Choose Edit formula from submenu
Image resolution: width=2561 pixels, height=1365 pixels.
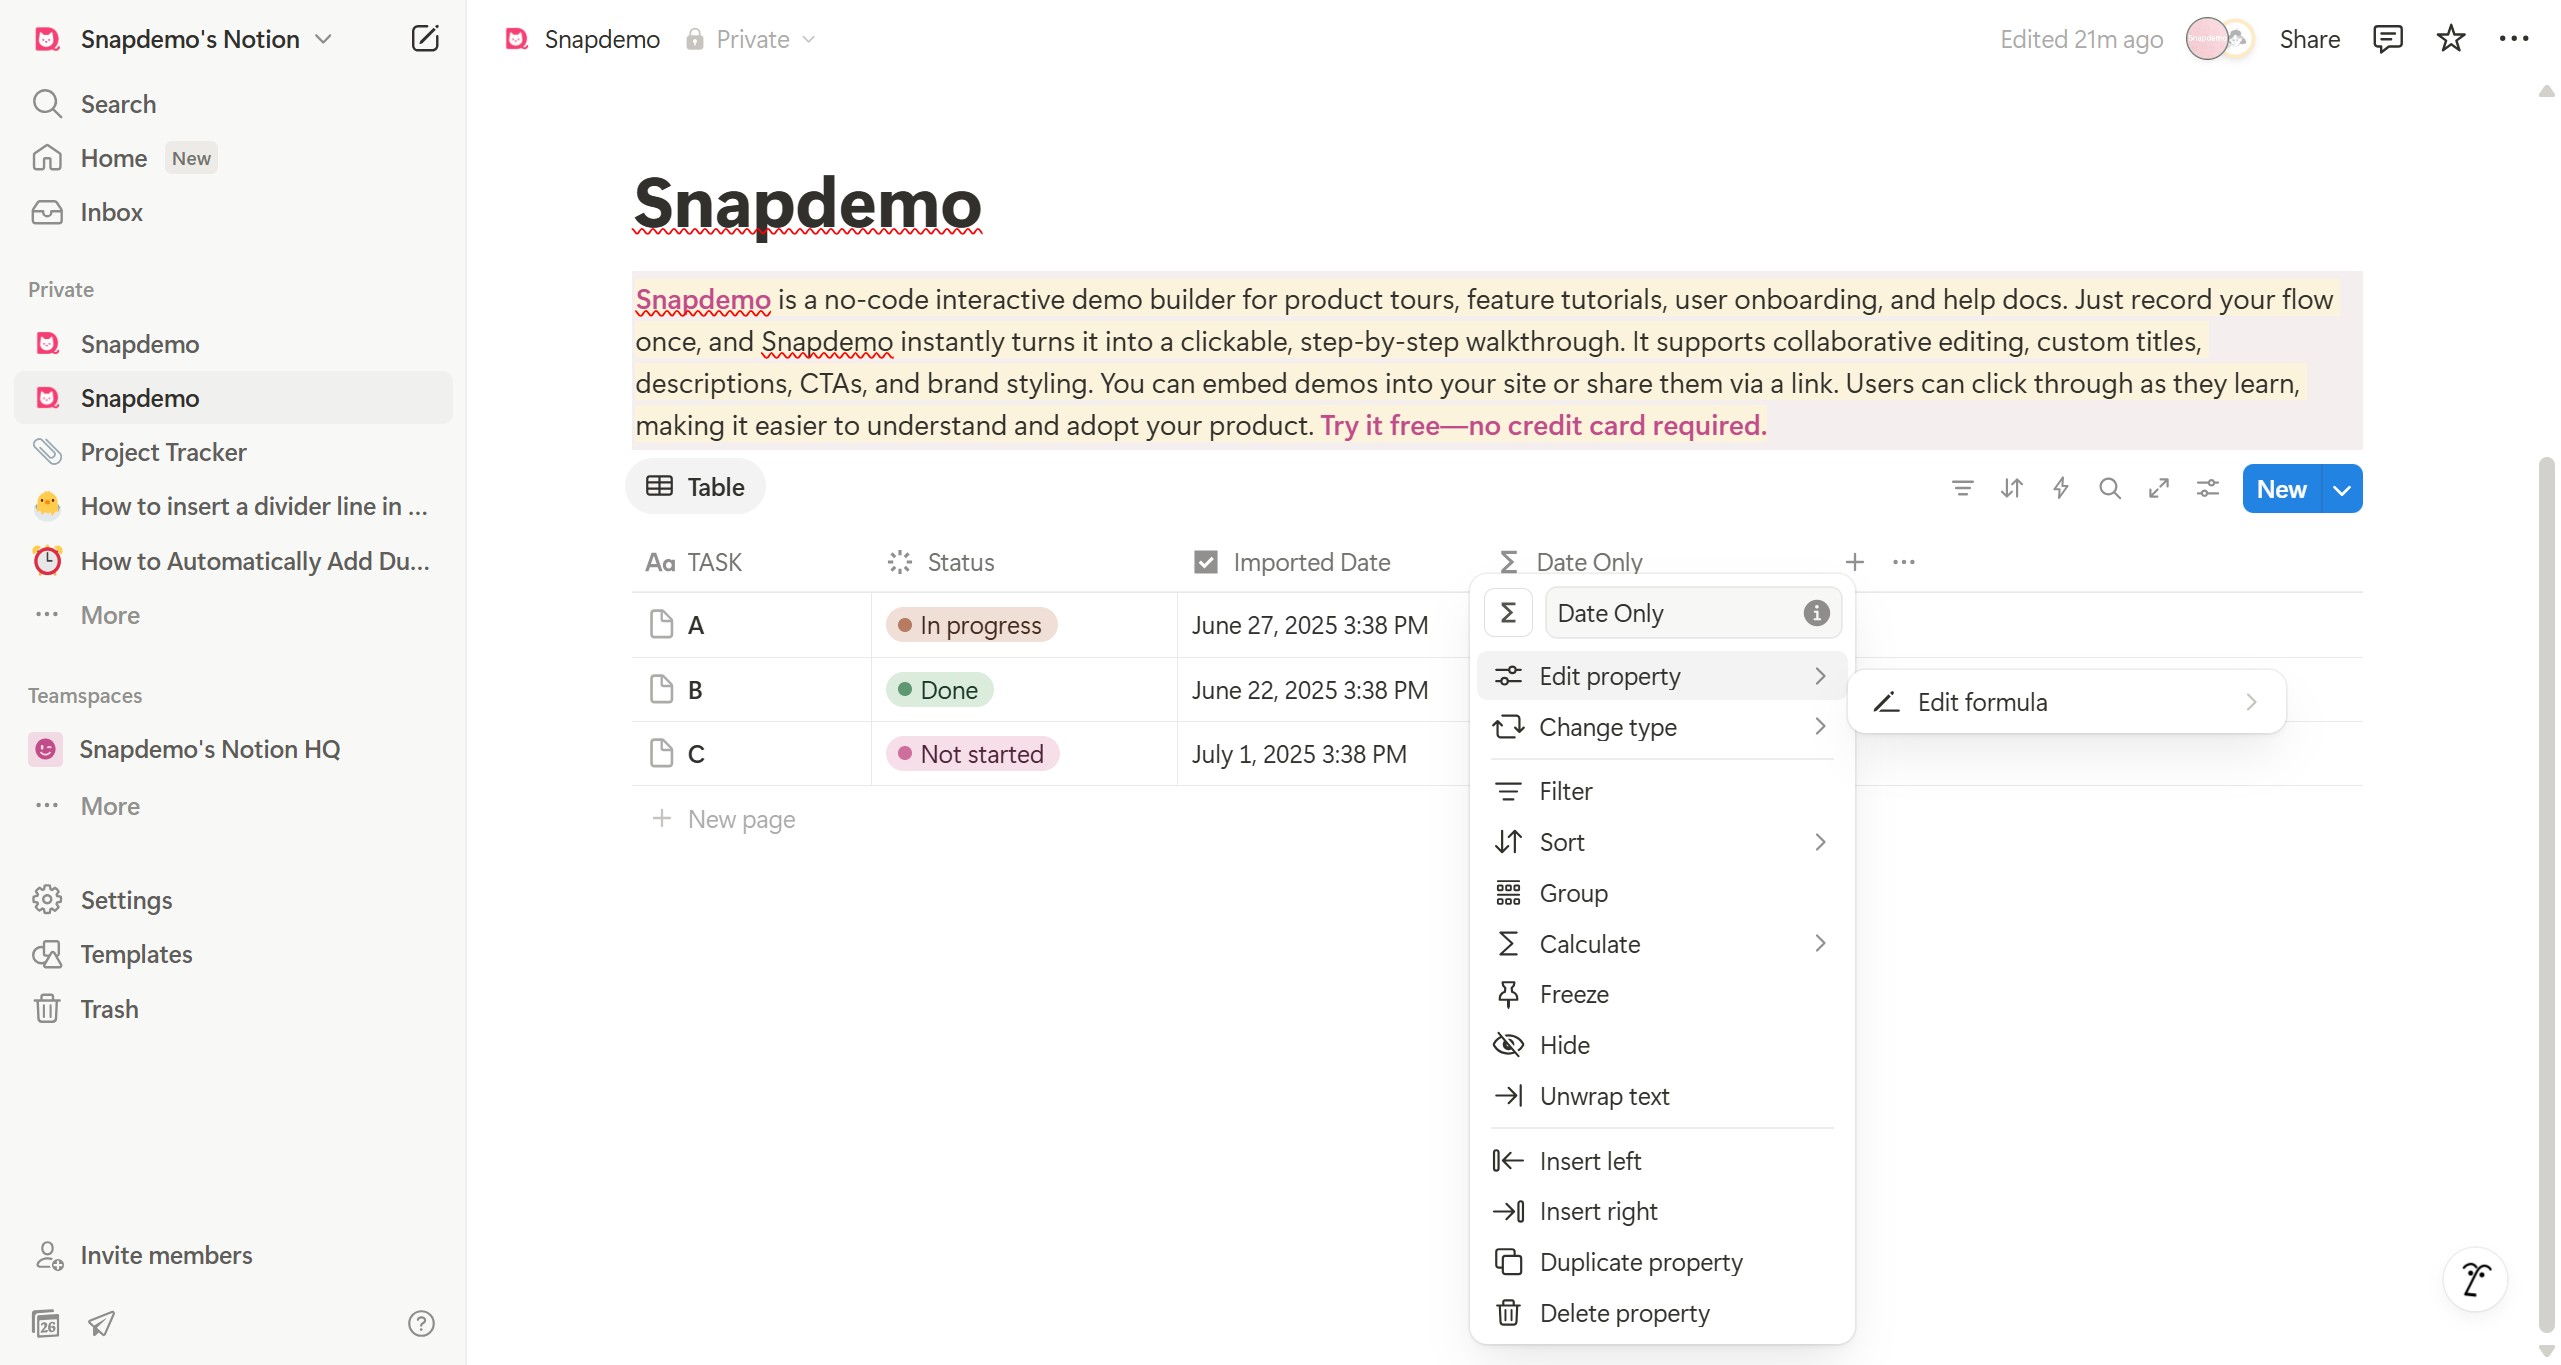(2066, 702)
